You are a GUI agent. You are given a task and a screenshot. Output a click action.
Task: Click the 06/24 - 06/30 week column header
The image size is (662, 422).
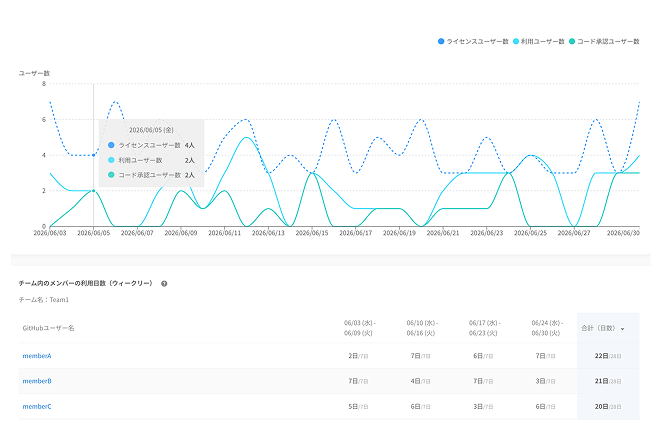pos(547,328)
